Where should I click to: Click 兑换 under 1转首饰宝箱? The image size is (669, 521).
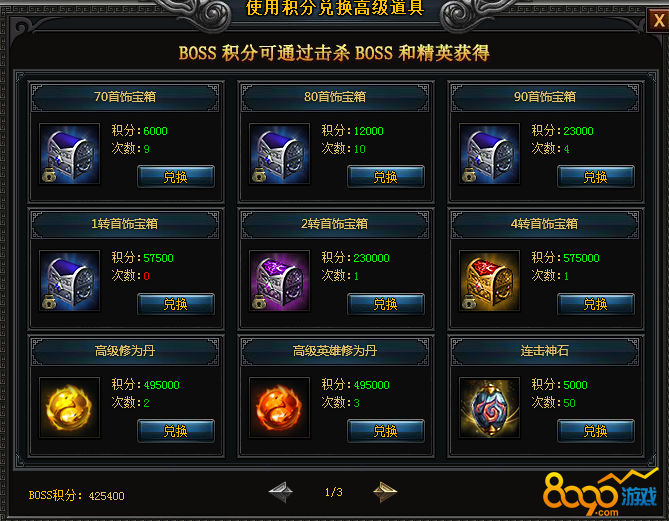[176, 304]
